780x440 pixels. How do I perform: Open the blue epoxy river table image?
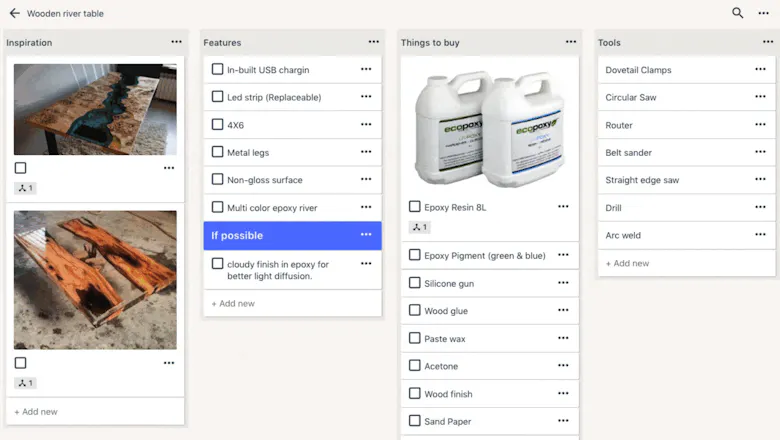click(x=95, y=109)
